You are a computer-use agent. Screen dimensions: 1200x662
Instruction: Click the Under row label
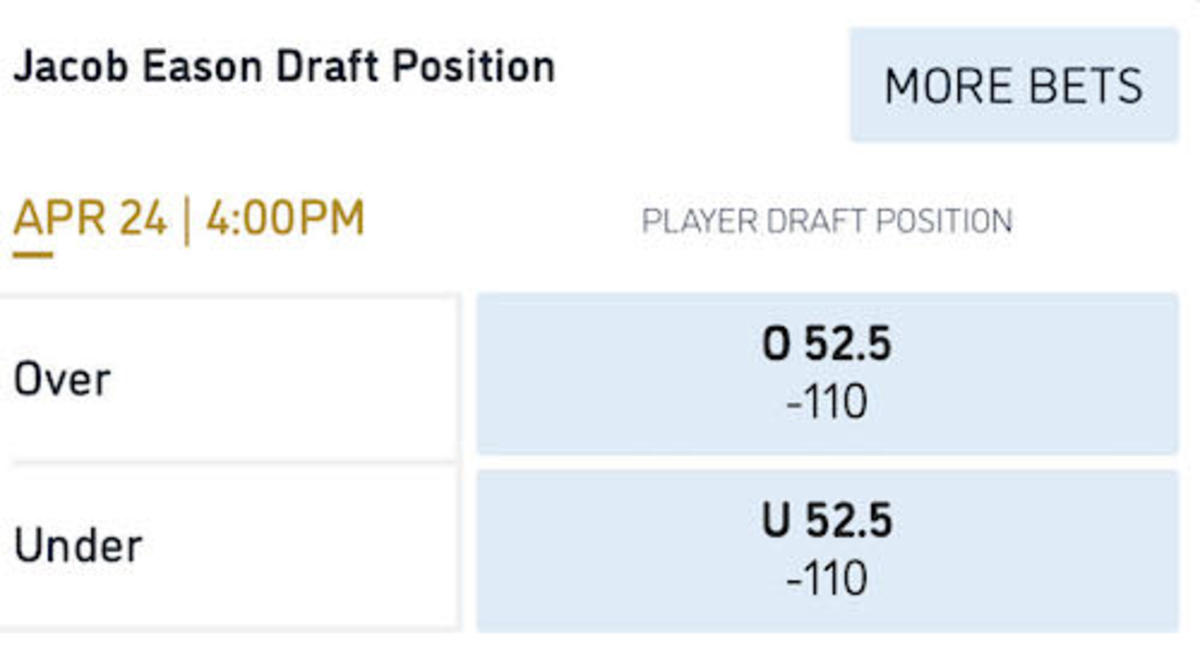click(x=78, y=546)
